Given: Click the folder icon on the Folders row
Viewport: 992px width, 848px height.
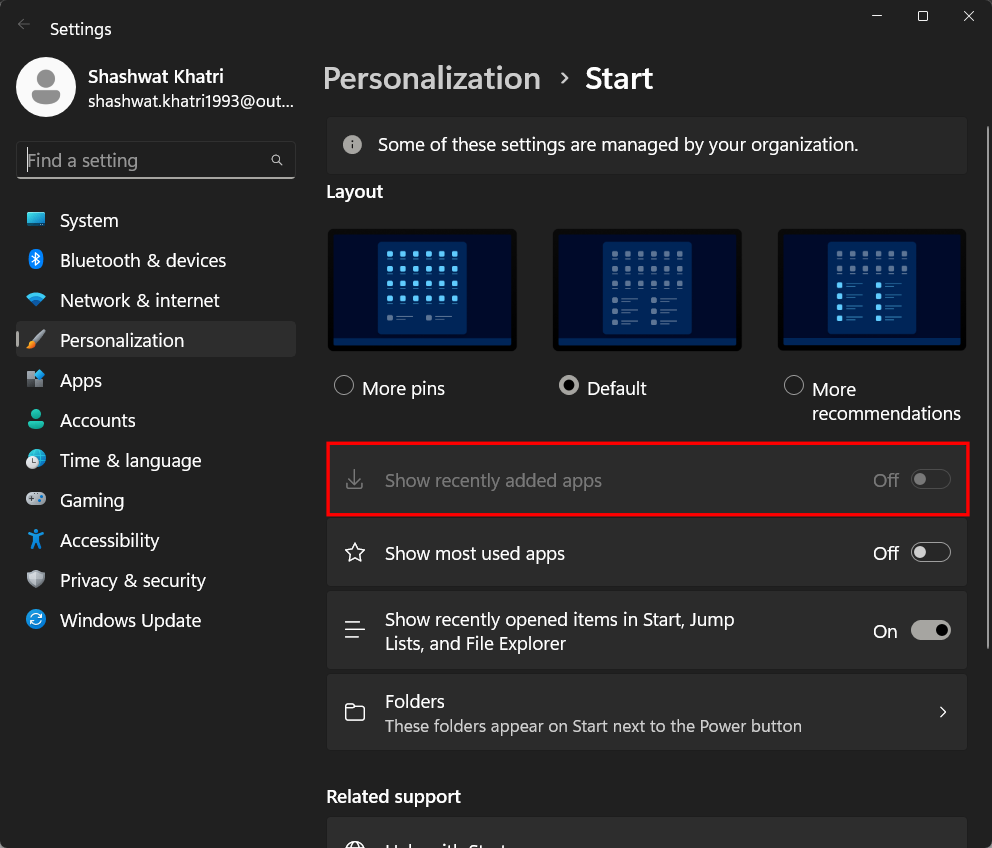Looking at the screenshot, I should tap(355, 712).
